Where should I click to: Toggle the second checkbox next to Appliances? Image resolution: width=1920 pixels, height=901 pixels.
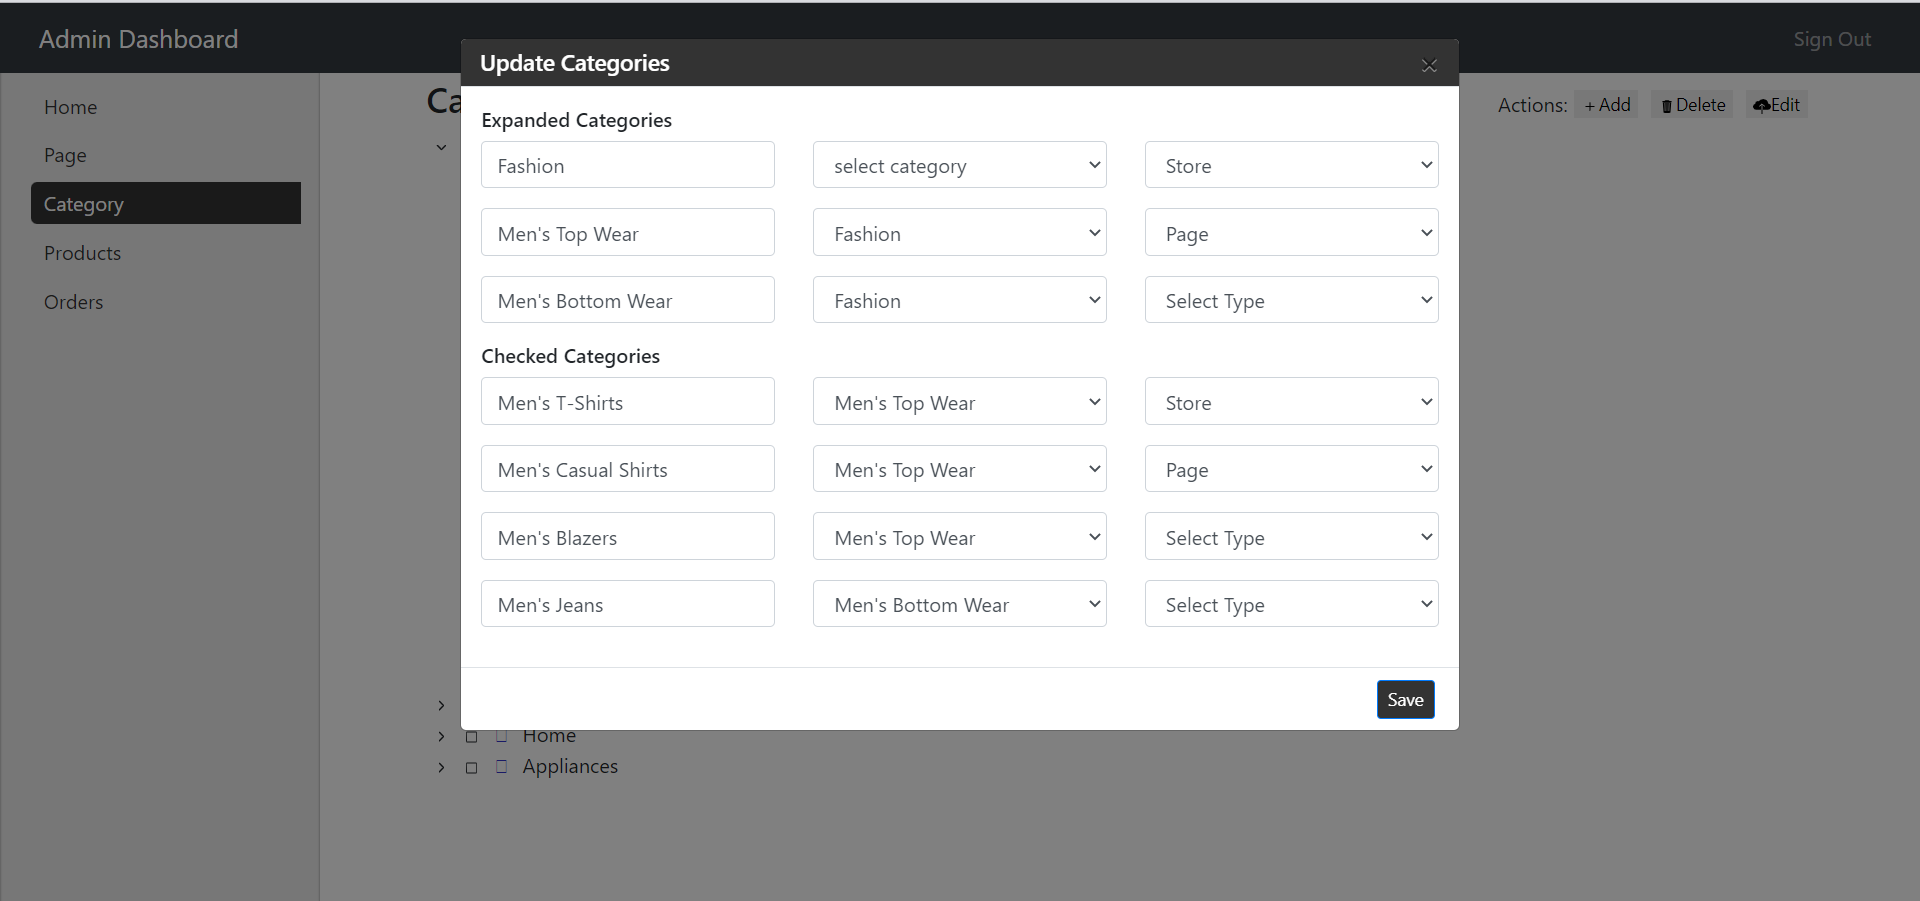(x=502, y=767)
